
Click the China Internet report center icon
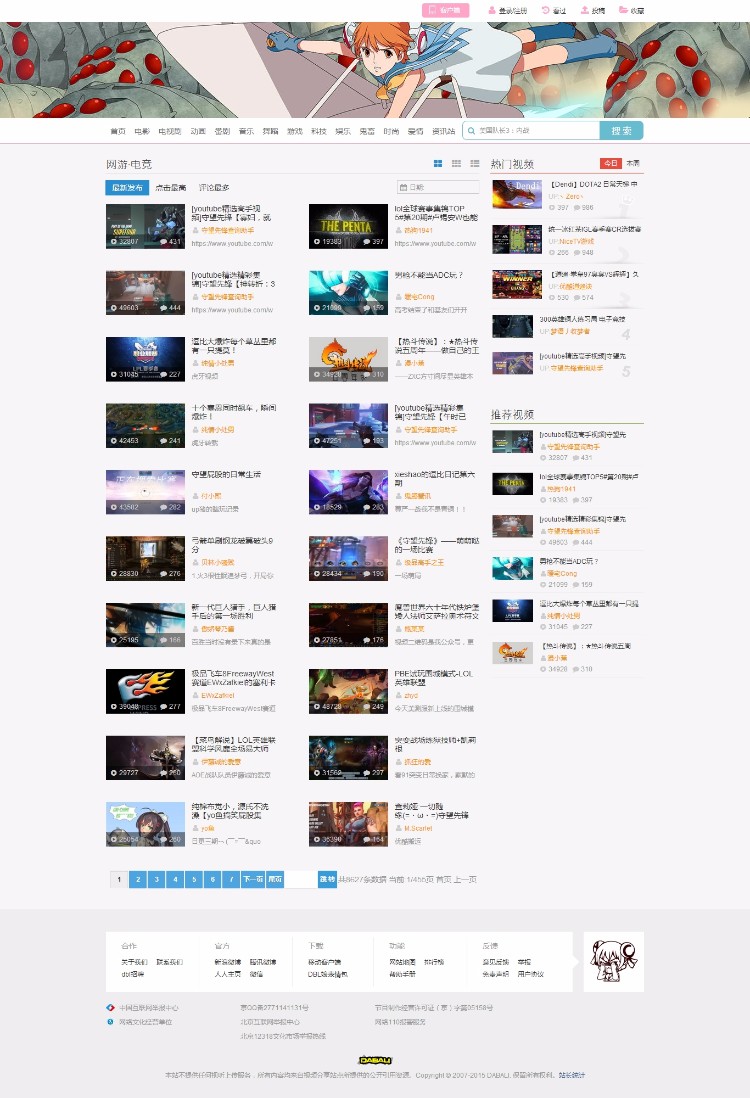[x=110, y=1008]
